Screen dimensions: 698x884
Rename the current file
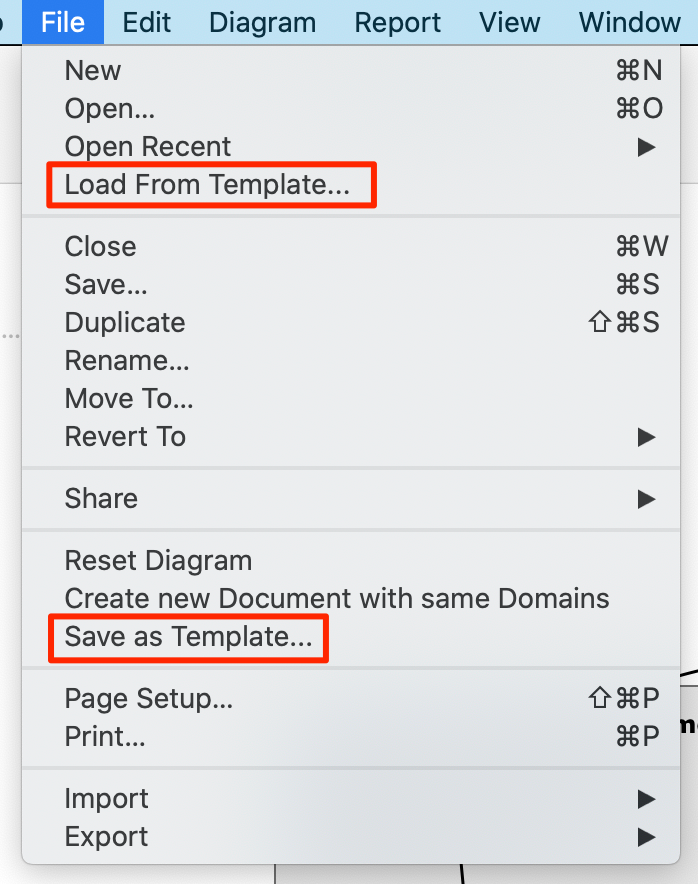[127, 360]
